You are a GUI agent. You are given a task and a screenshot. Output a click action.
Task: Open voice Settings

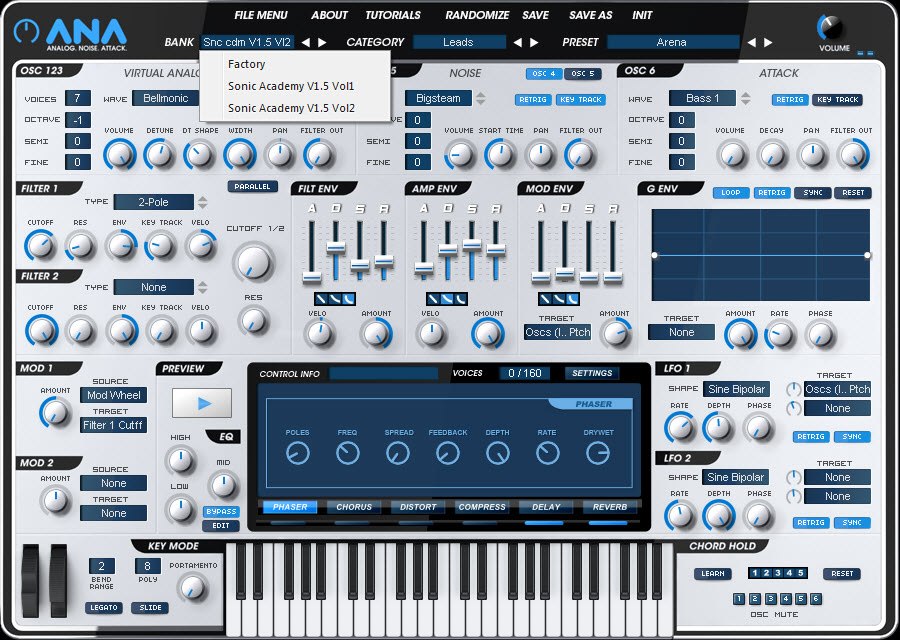(592, 373)
